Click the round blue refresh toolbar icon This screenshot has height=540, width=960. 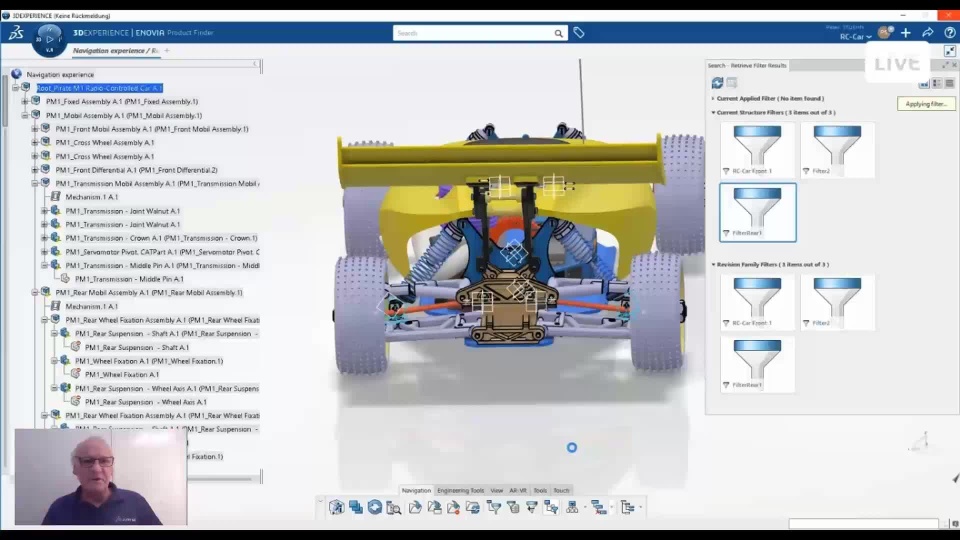point(375,507)
